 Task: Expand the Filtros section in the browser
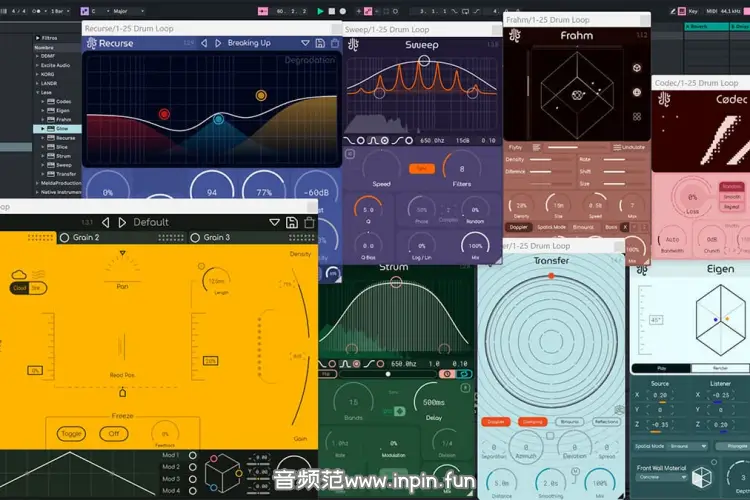pyautogui.click(x=37, y=38)
